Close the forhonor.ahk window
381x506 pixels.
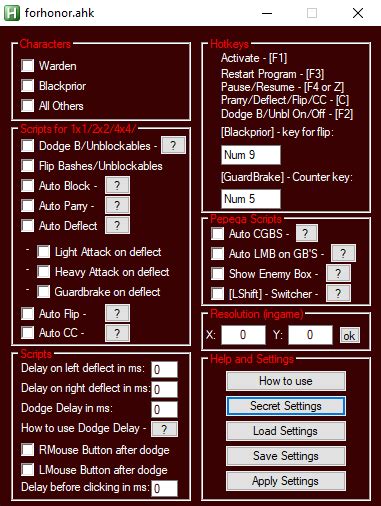(358, 13)
